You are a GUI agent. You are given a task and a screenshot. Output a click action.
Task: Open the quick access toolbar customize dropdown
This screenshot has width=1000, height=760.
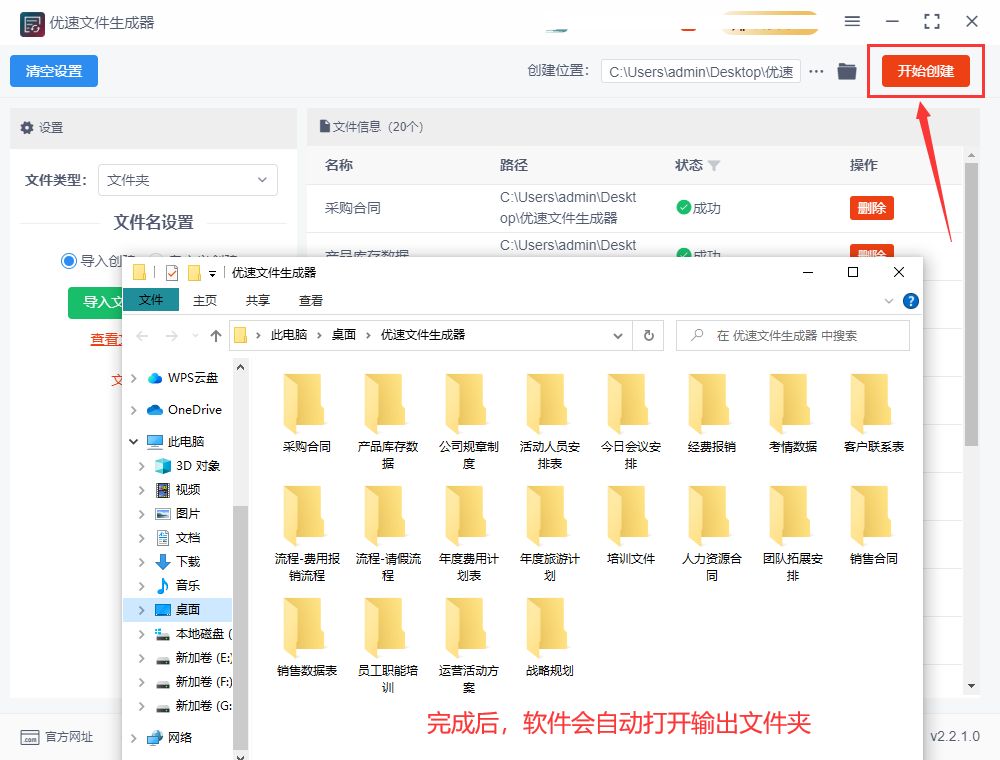212,274
